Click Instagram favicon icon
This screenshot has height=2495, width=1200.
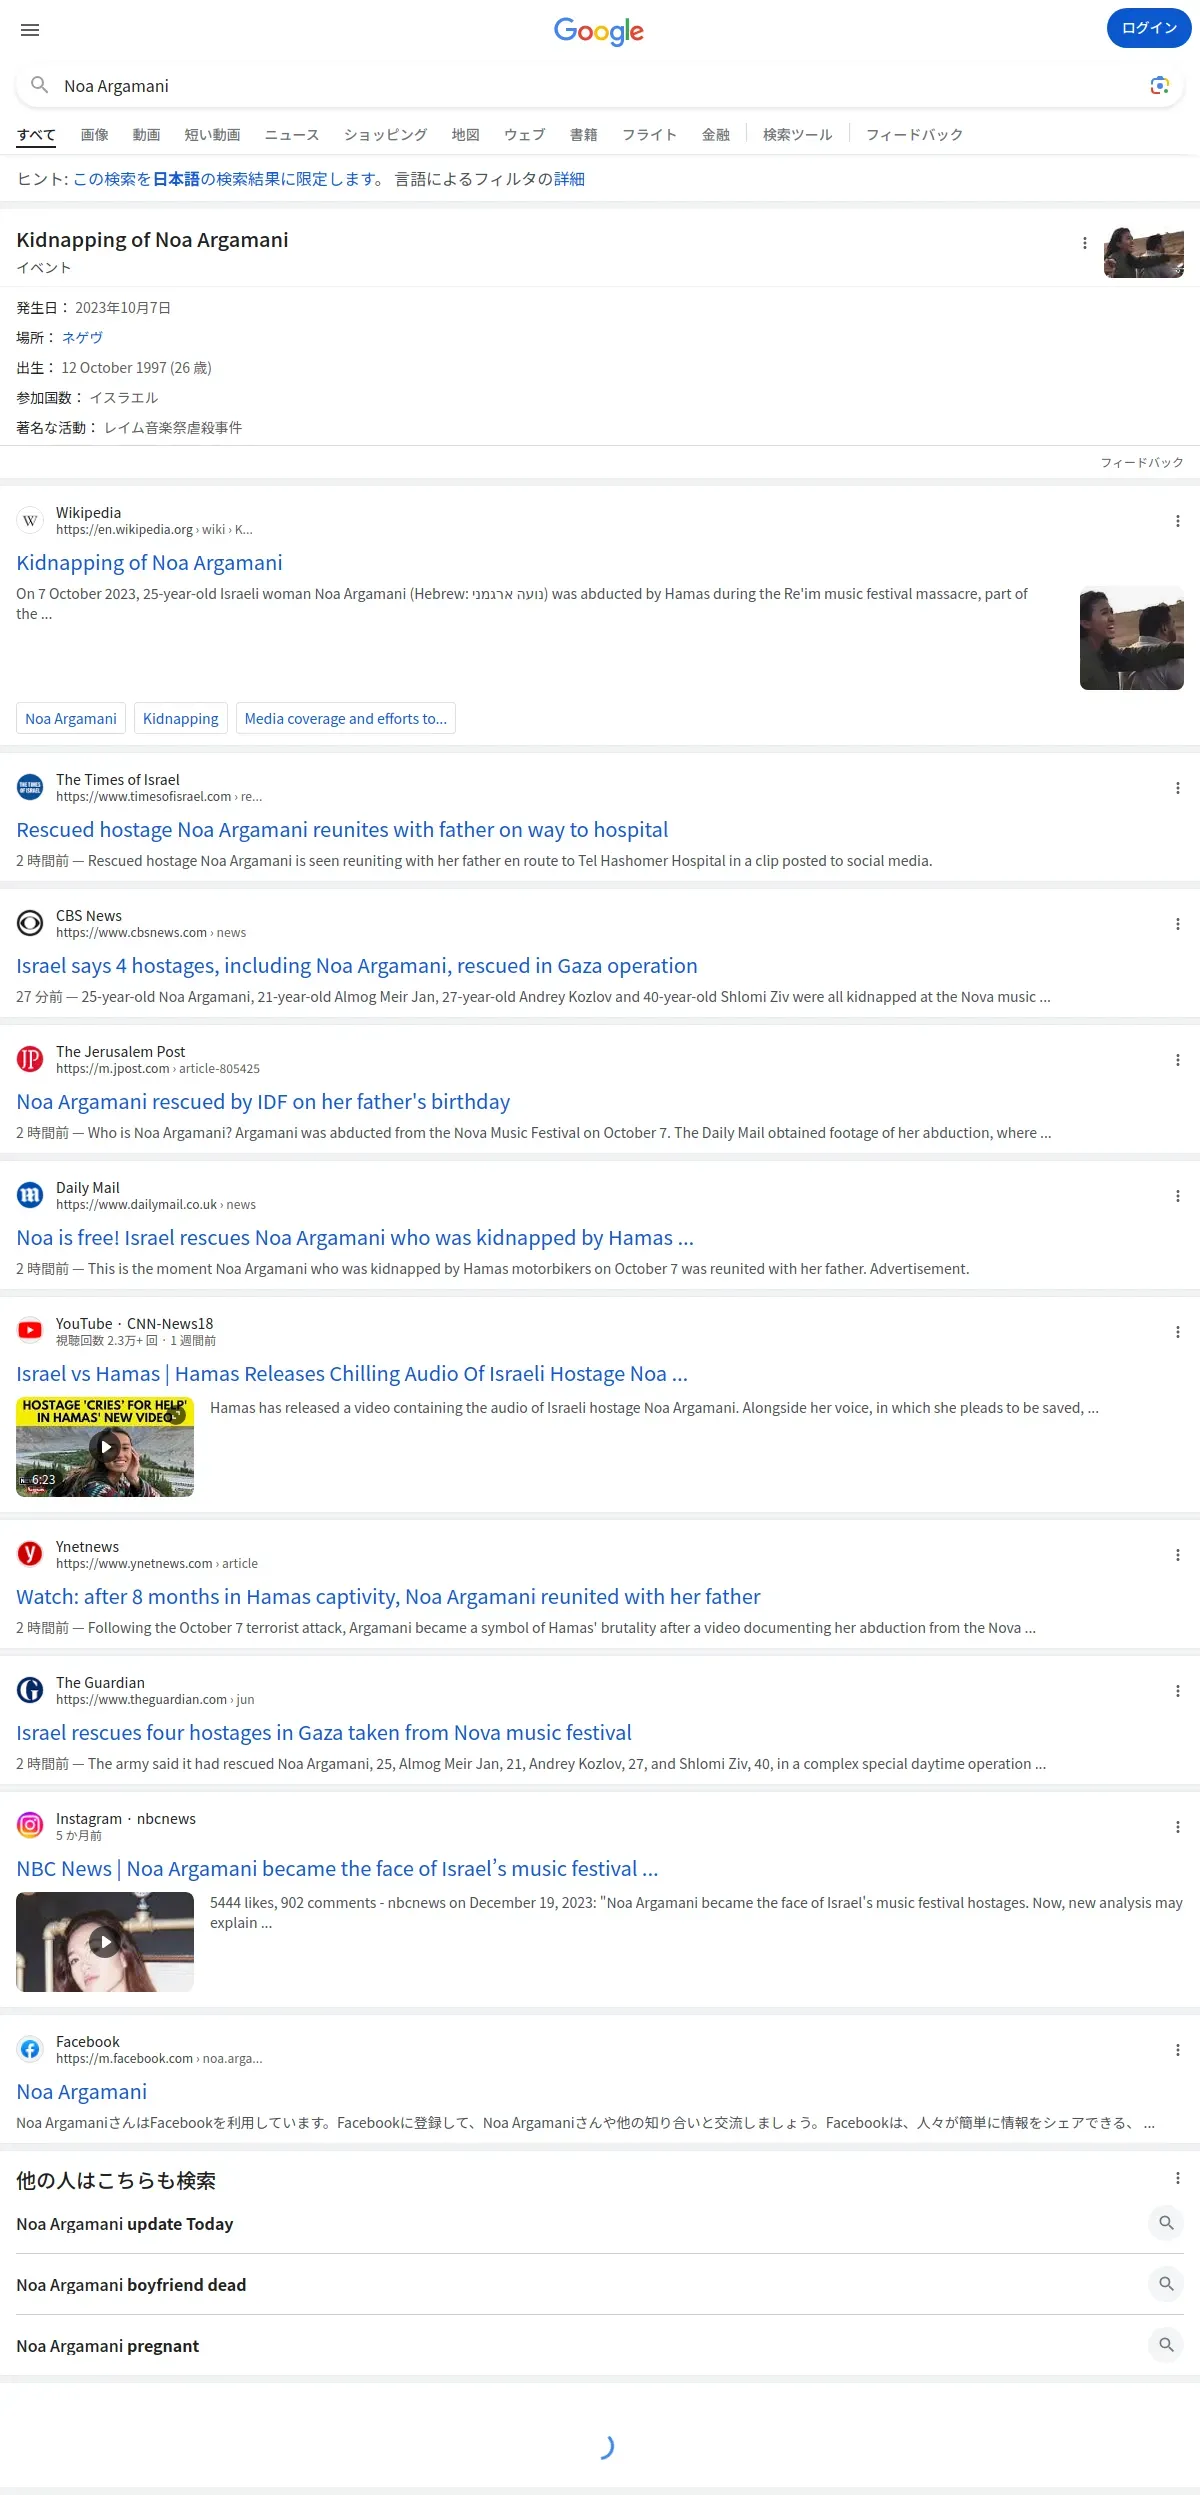pyautogui.click(x=30, y=1826)
